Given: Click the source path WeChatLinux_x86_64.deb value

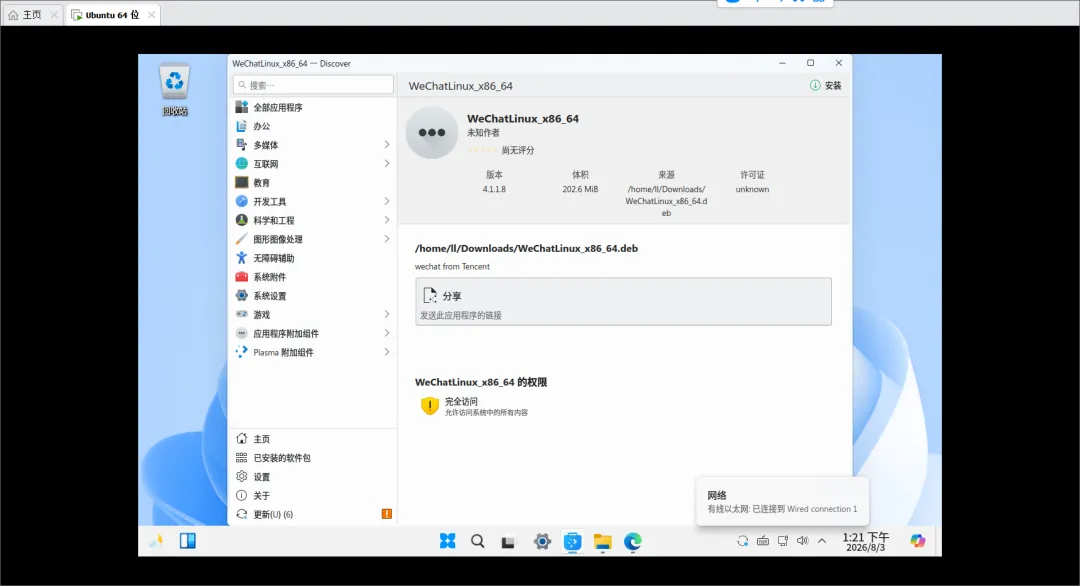Looking at the screenshot, I should coord(666,201).
